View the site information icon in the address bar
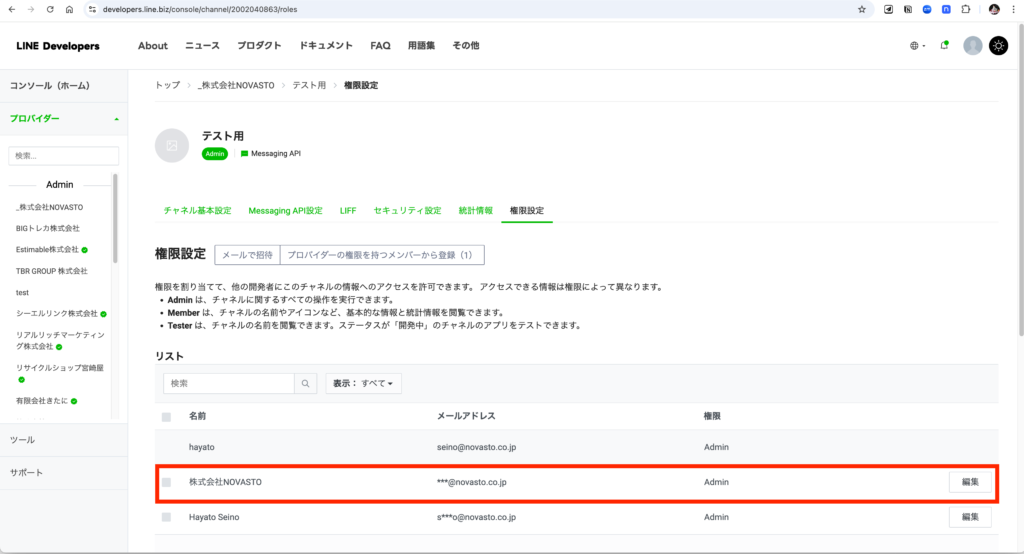Screen dimensions: 1024x554 pyautogui.click(x=92, y=9)
